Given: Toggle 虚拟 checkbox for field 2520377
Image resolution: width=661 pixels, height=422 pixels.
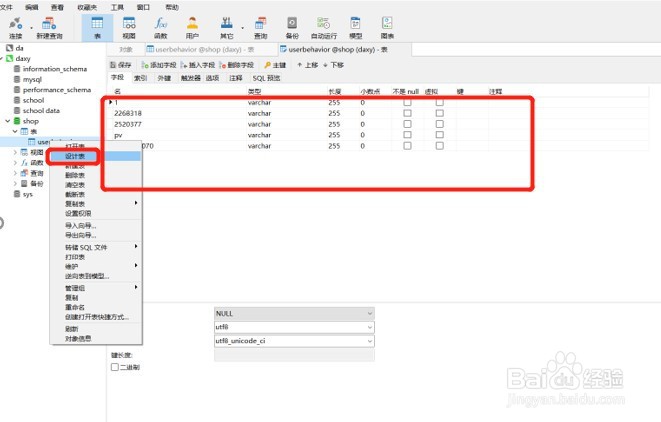Looking at the screenshot, I should [440, 124].
